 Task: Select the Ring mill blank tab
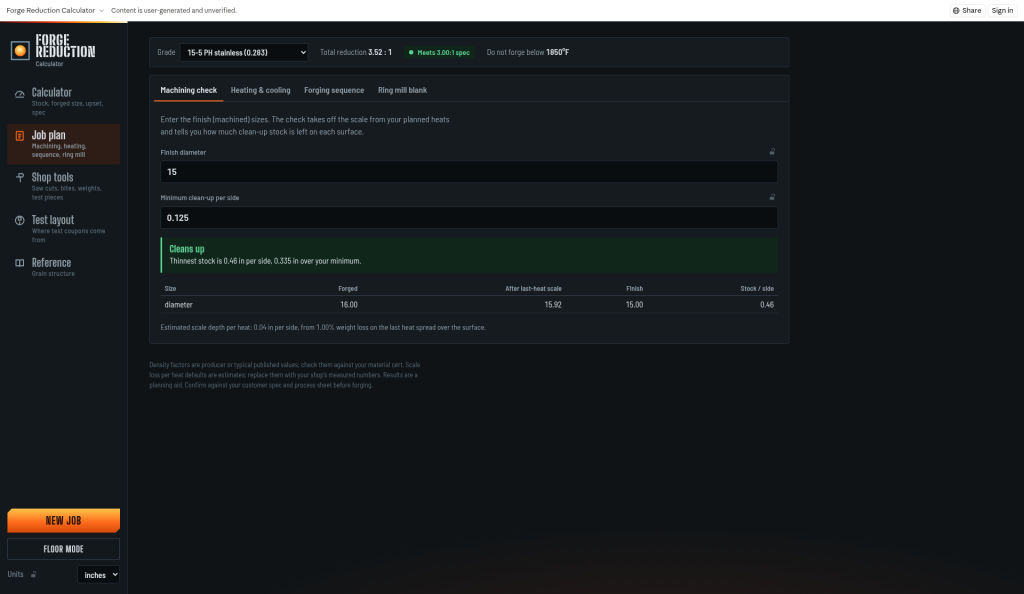tap(402, 90)
